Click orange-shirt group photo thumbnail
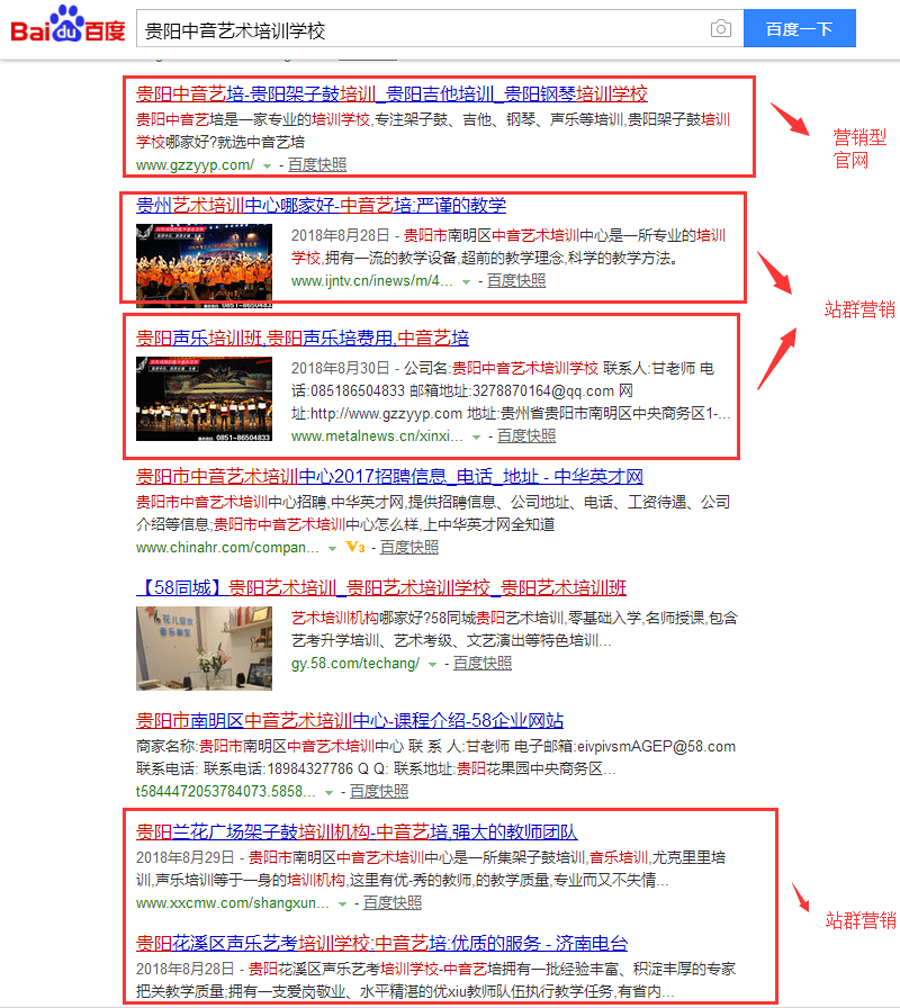The image size is (900, 1008). 204,266
